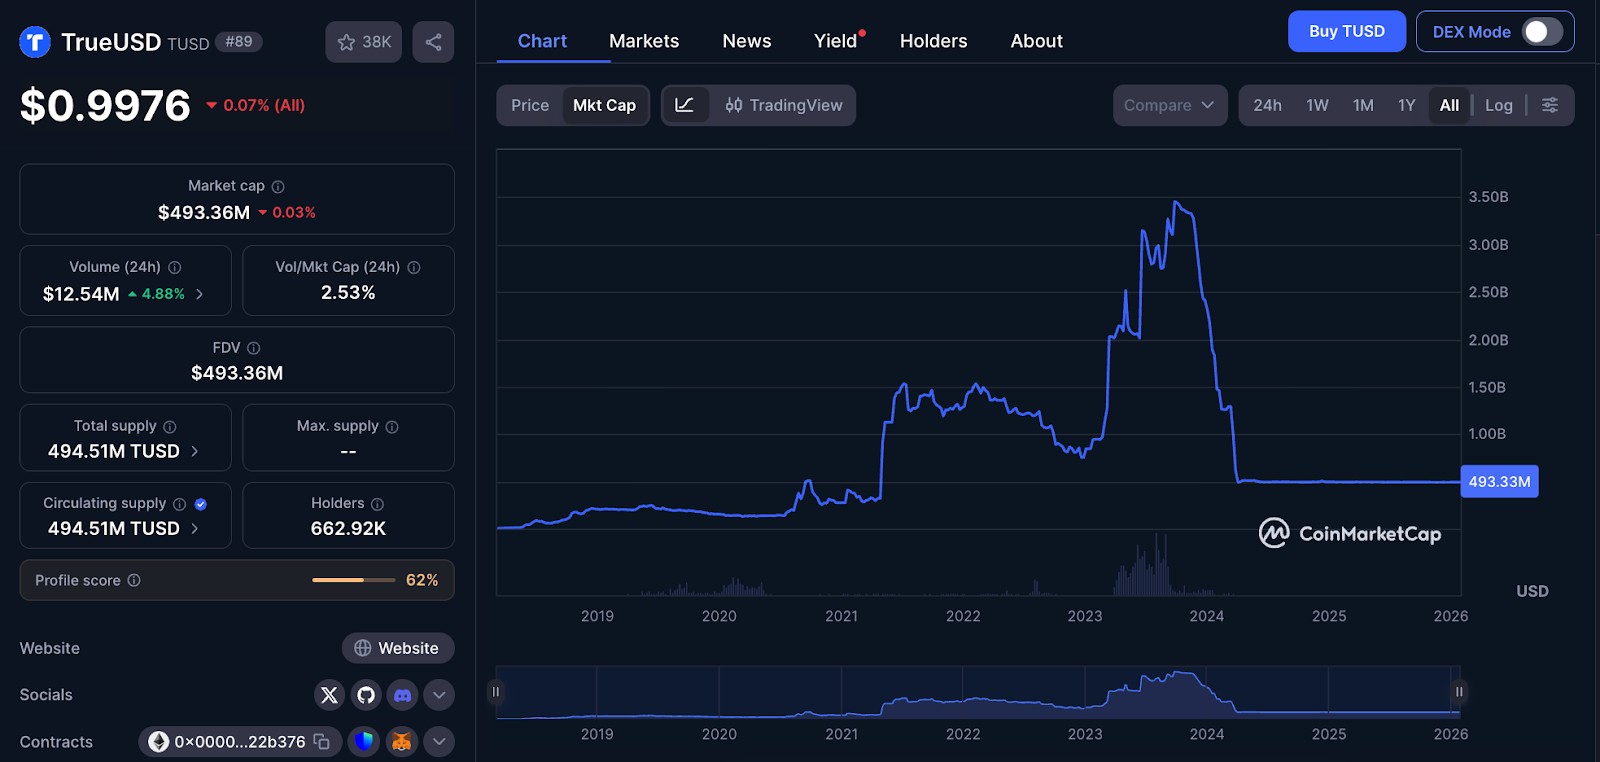Click the $0.9976 price value
Screen dimensions: 1600x762
click(105, 105)
